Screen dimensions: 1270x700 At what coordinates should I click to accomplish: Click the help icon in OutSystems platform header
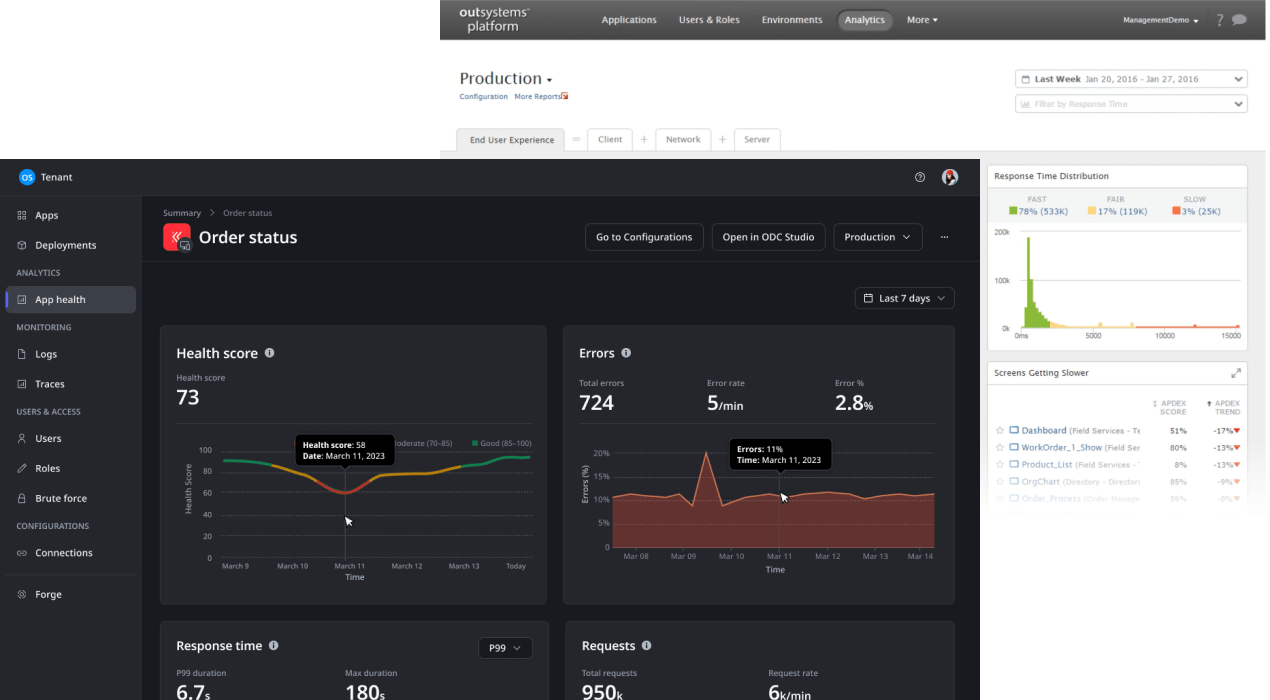1220,20
